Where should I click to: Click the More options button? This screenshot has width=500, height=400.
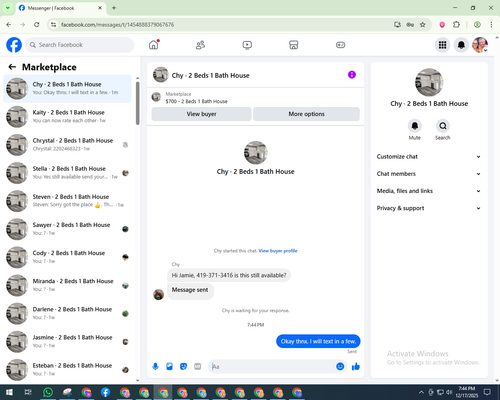306,114
